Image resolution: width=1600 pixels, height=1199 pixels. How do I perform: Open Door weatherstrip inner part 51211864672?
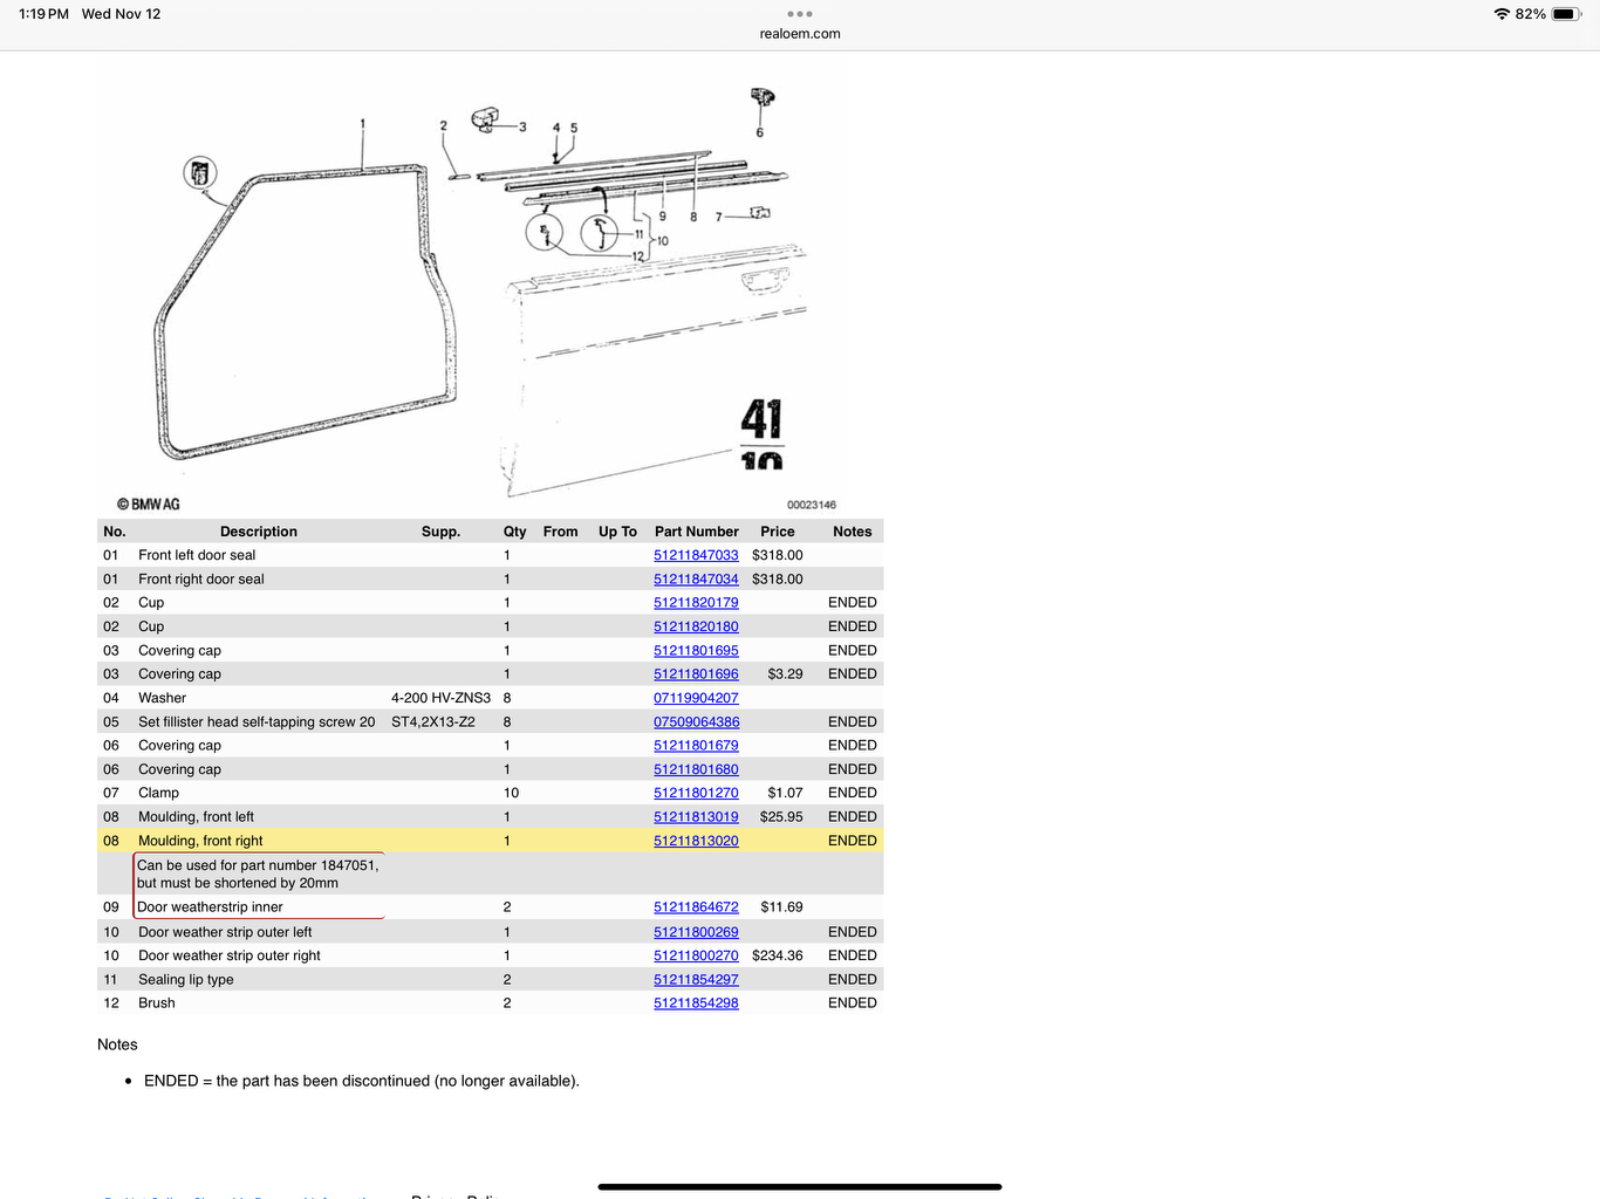click(696, 907)
